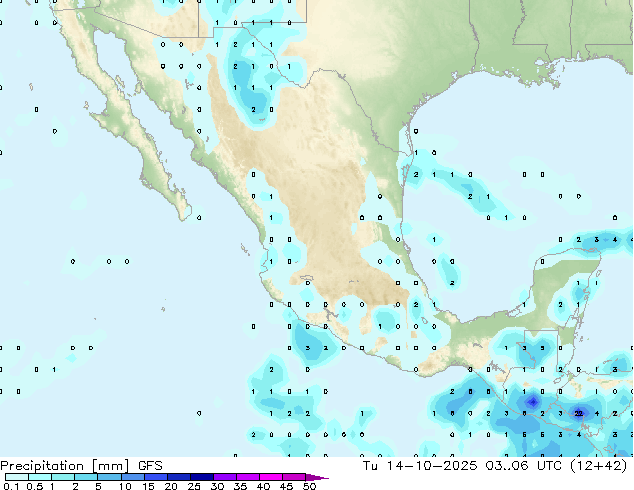Click the legend tick label '50'
The image size is (634, 490).
tap(309, 486)
